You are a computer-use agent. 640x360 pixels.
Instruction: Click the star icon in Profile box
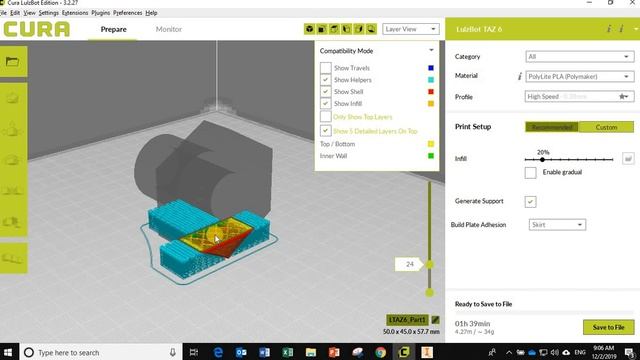click(x=622, y=97)
